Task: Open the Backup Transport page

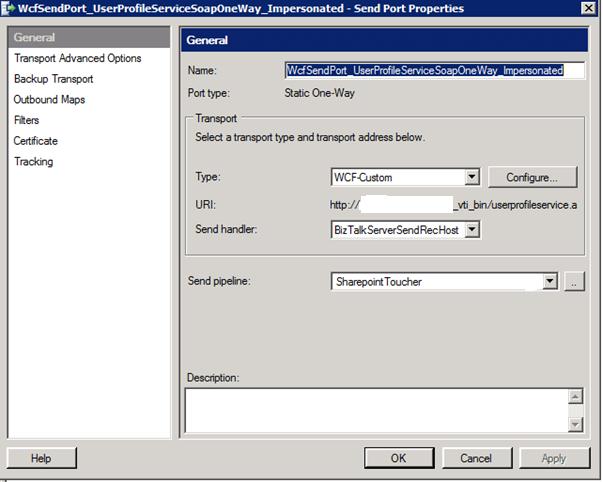Action: 53,79
